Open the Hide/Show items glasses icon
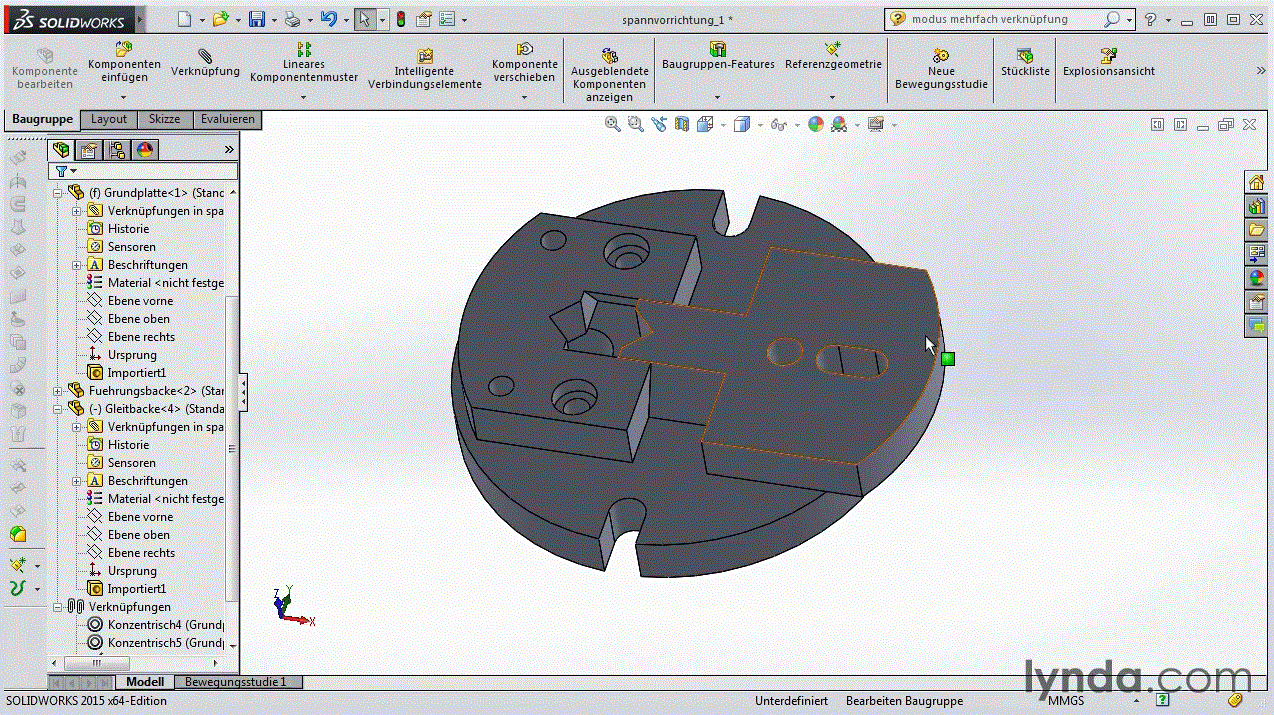The height and width of the screenshot is (715, 1274). (778, 124)
